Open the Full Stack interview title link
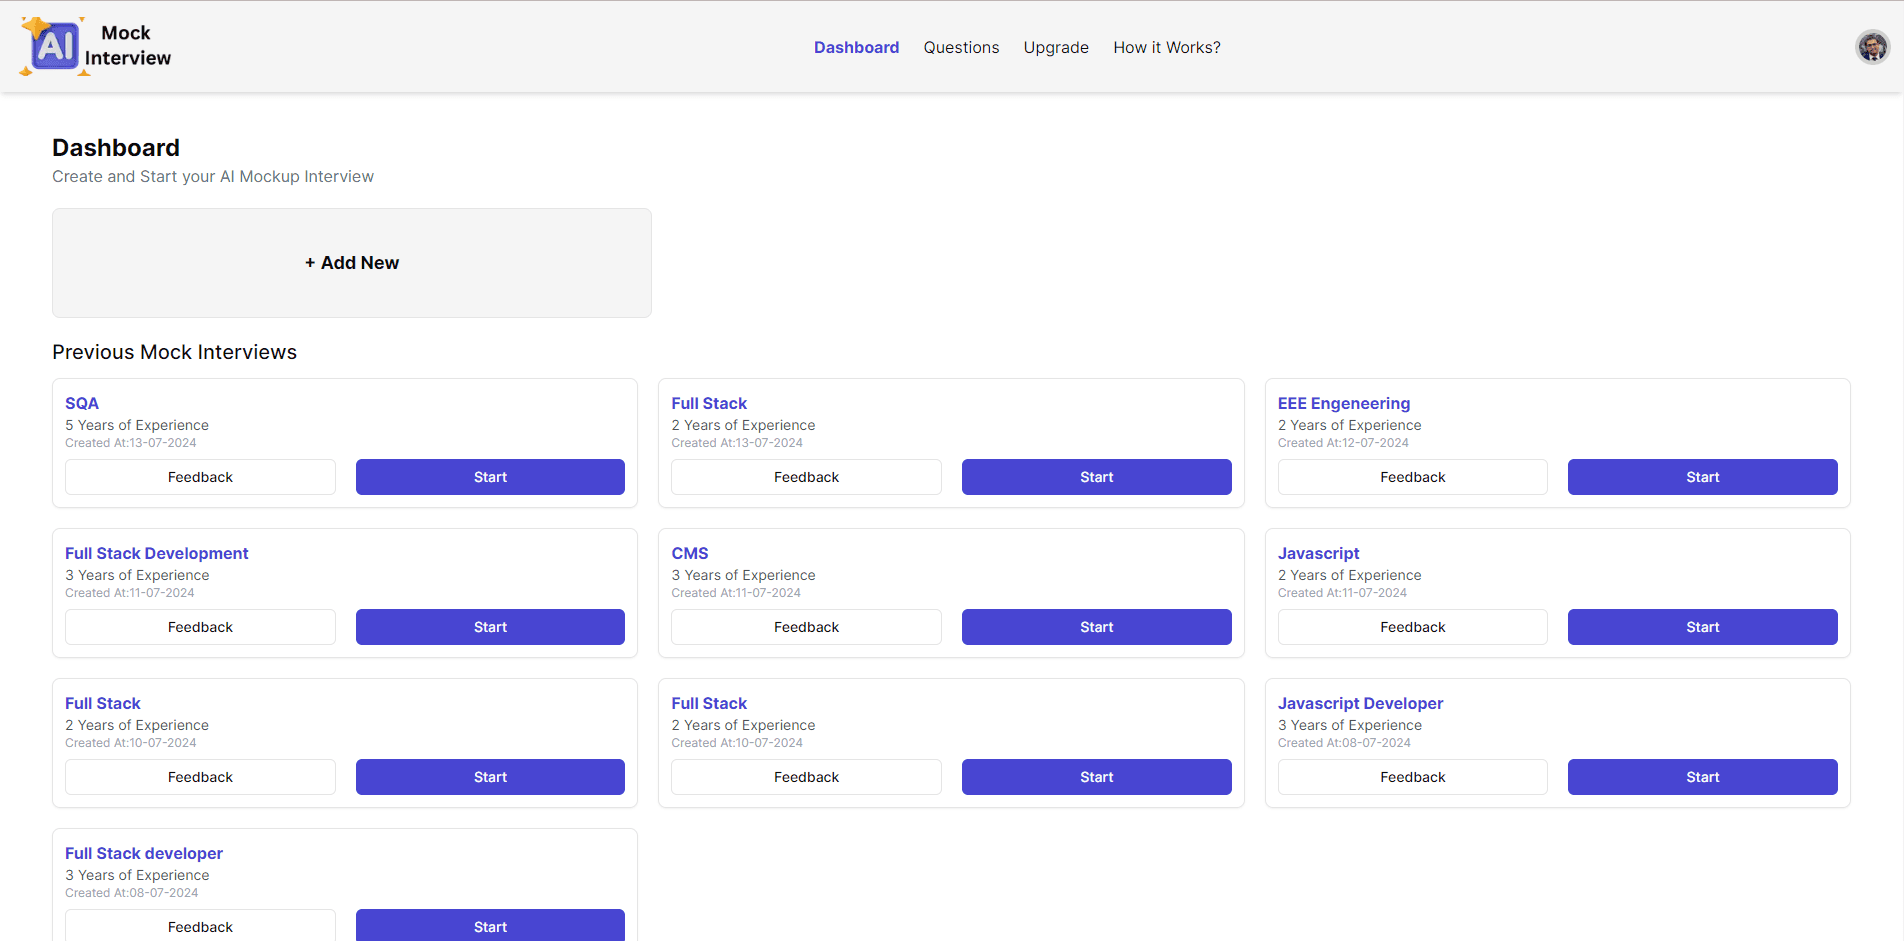The height and width of the screenshot is (941, 1904). click(709, 403)
